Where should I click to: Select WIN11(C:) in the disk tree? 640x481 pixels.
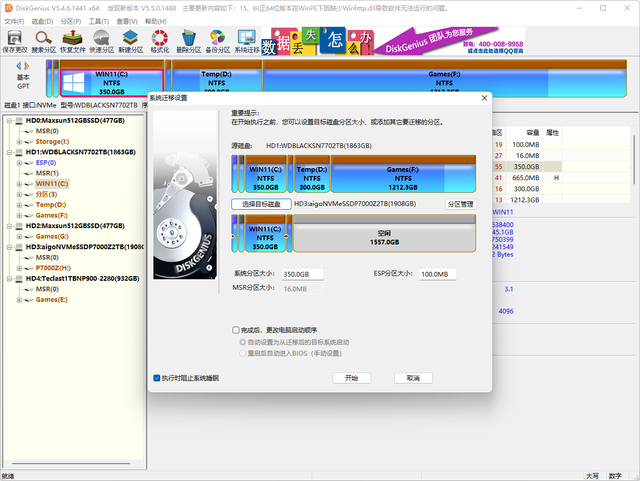pos(52,184)
